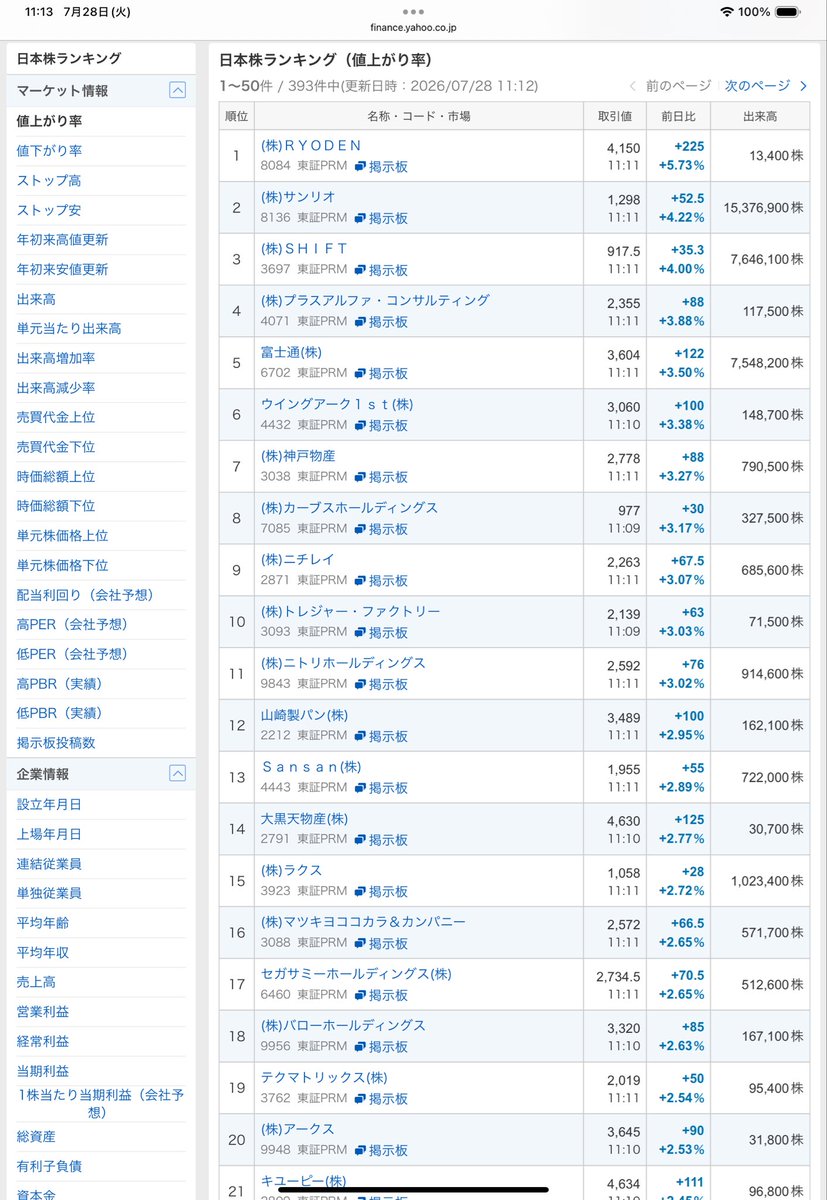
Task: Open 富士通(株) stock page
Action: (291, 352)
